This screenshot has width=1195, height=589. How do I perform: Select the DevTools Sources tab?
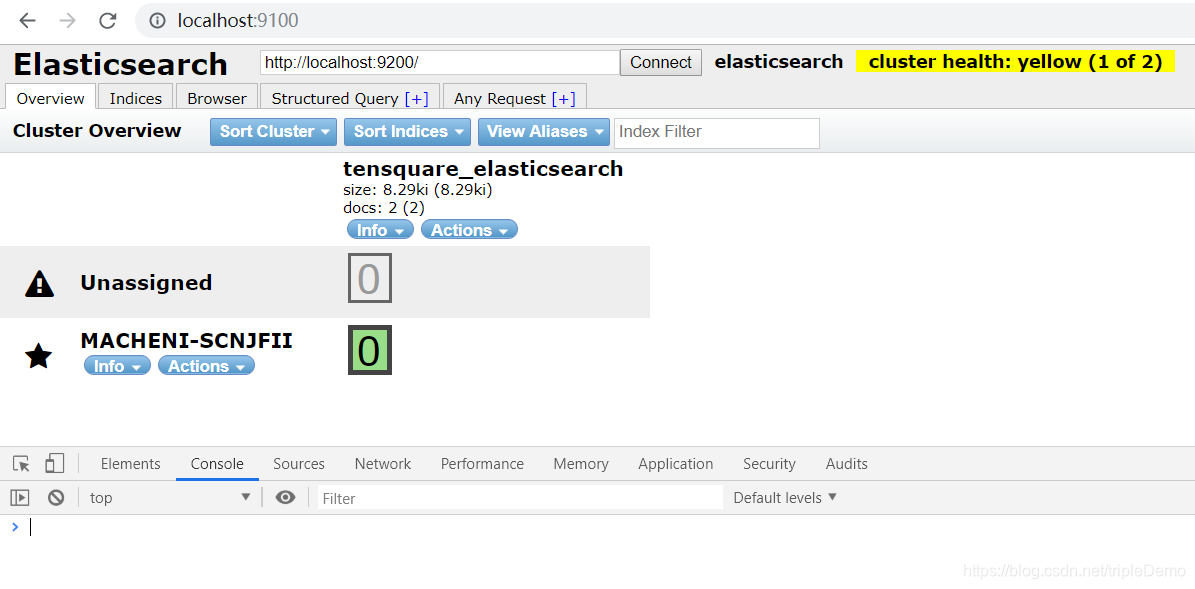[x=299, y=463]
